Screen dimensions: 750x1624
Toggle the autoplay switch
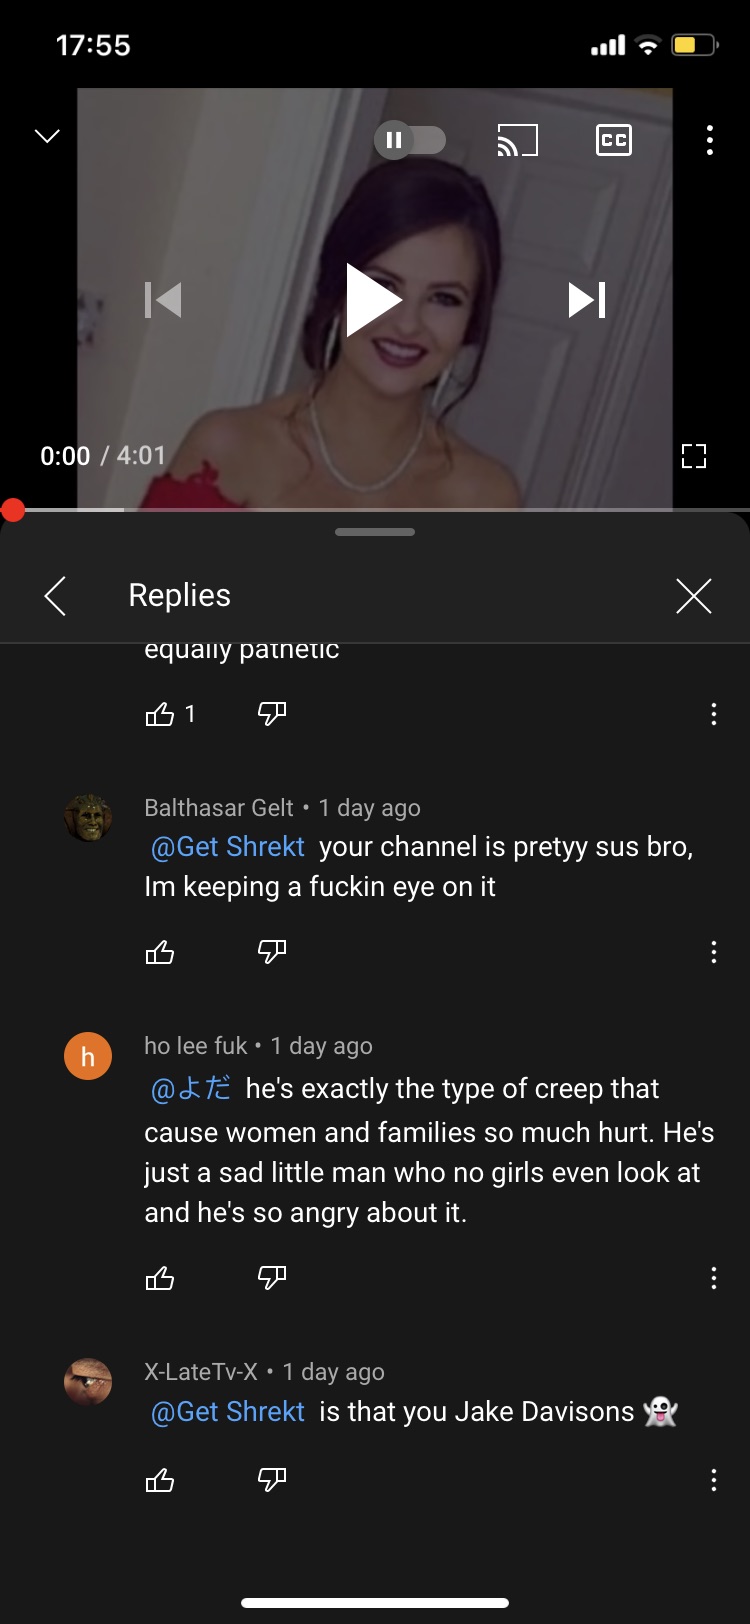[x=410, y=140]
